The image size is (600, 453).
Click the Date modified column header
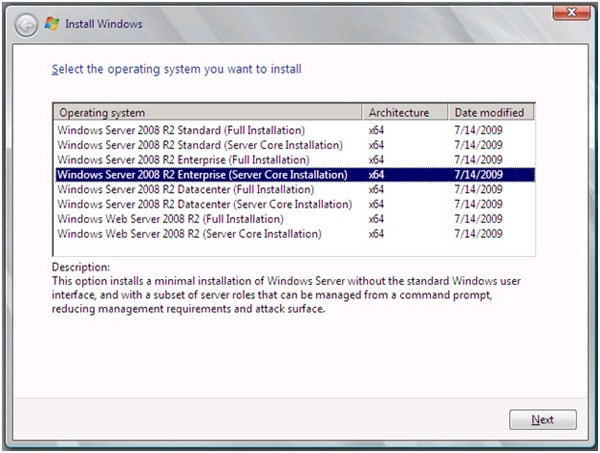[x=491, y=112]
